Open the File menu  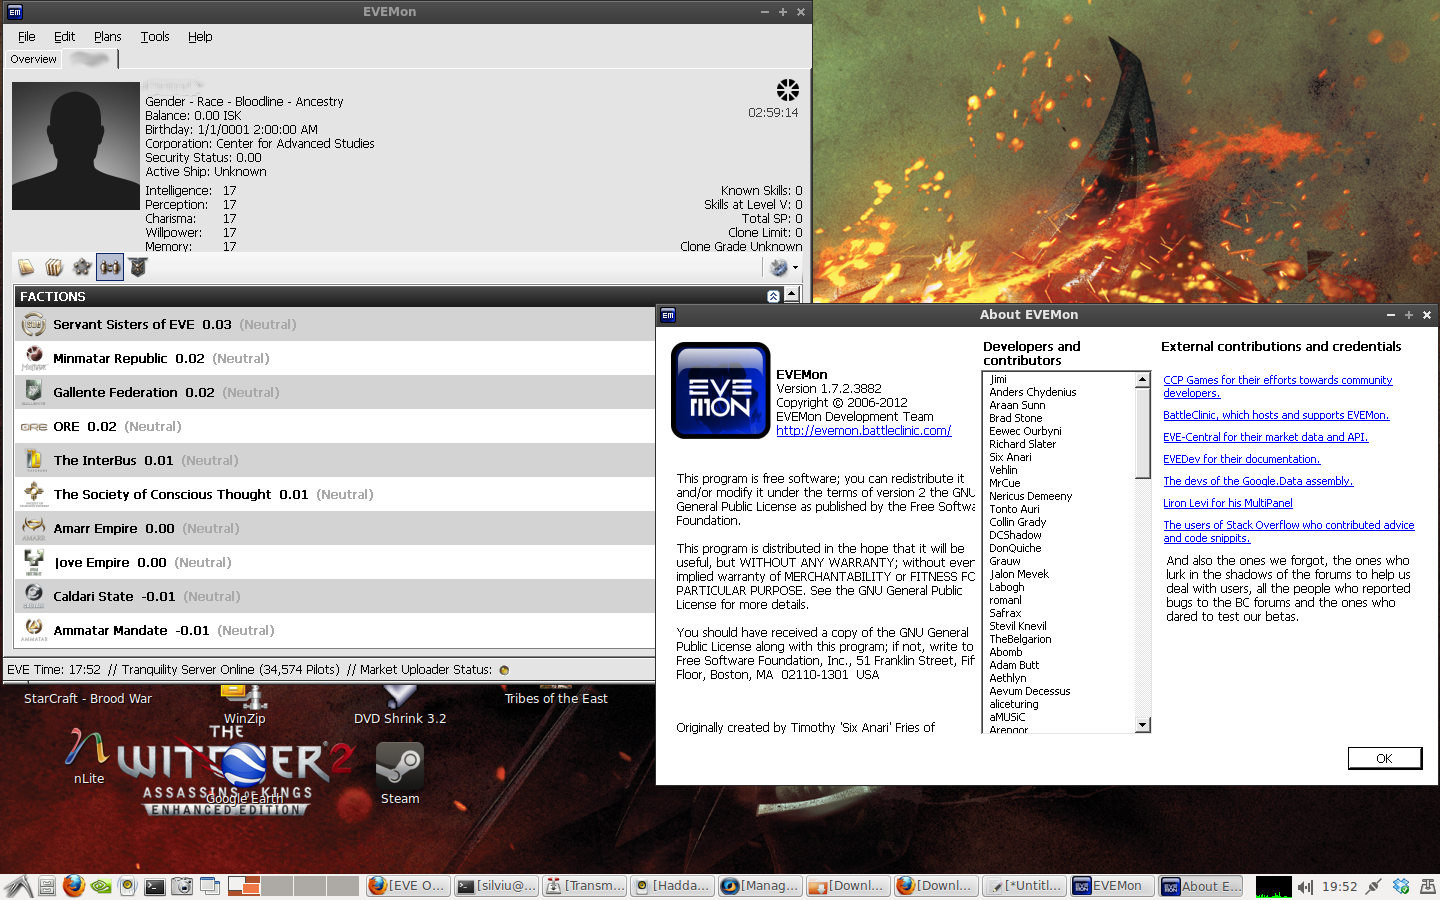click(26, 37)
